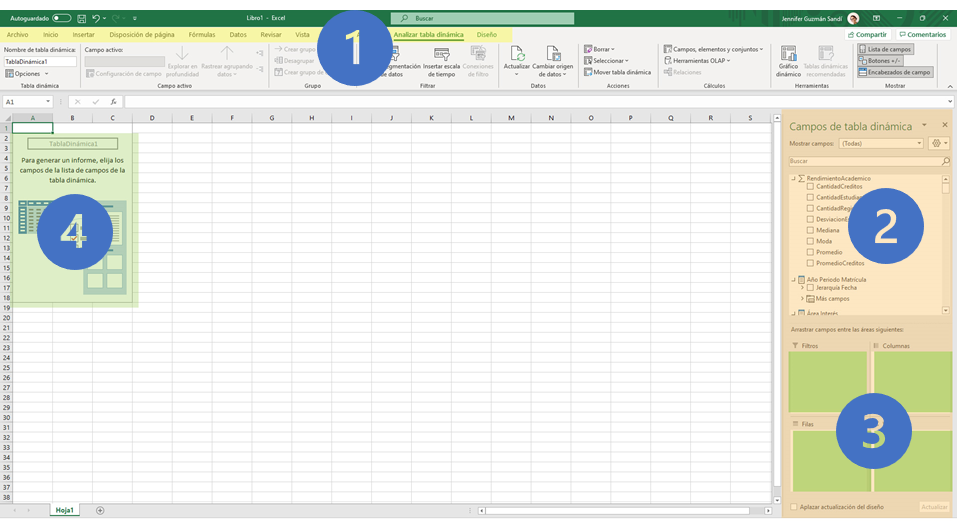Click the field list Buscar search box
The image size is (957, 527).
(865, 161)
